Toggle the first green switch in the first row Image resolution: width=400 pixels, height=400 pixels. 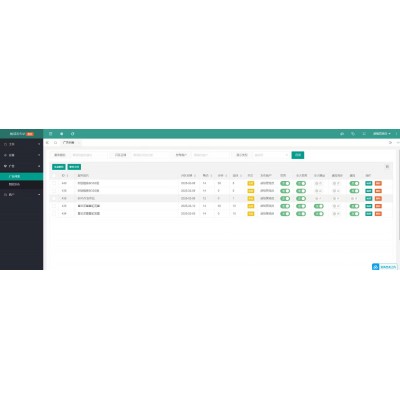285,183
